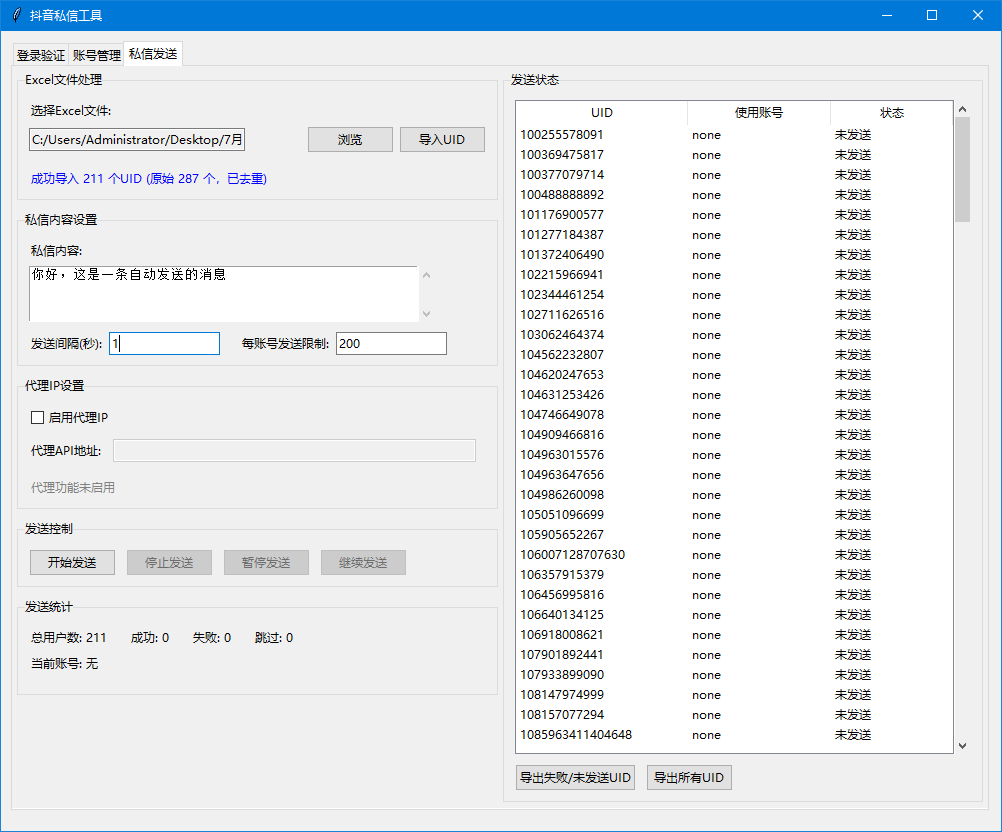This screenshot has width=1002, height=832.
Task: Select row with UID 104963647656
Action: (734, 475)
